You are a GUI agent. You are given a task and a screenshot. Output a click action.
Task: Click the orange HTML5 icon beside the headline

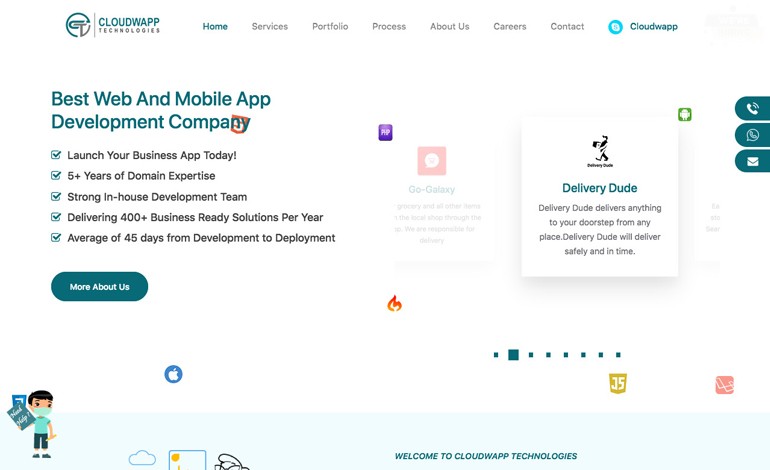pos(239,124)
